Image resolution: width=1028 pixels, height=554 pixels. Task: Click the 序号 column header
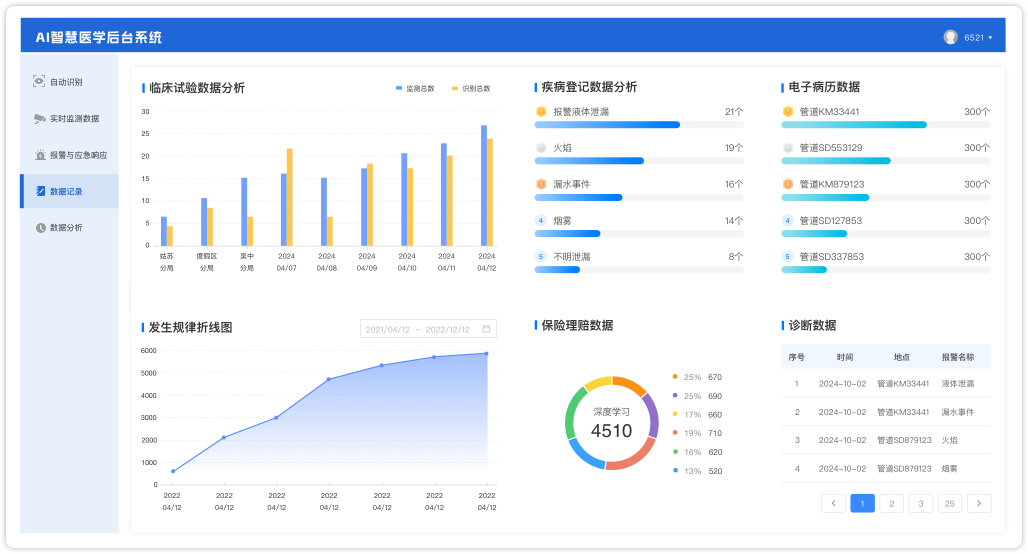[797, 357]
